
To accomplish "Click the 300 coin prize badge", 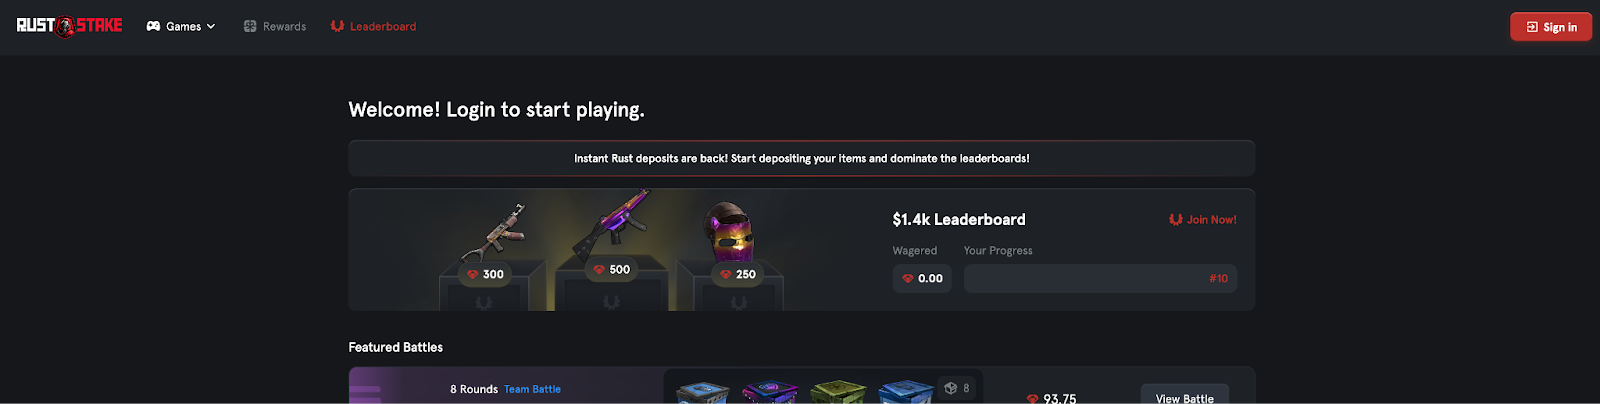I will (x=485, y=274).
